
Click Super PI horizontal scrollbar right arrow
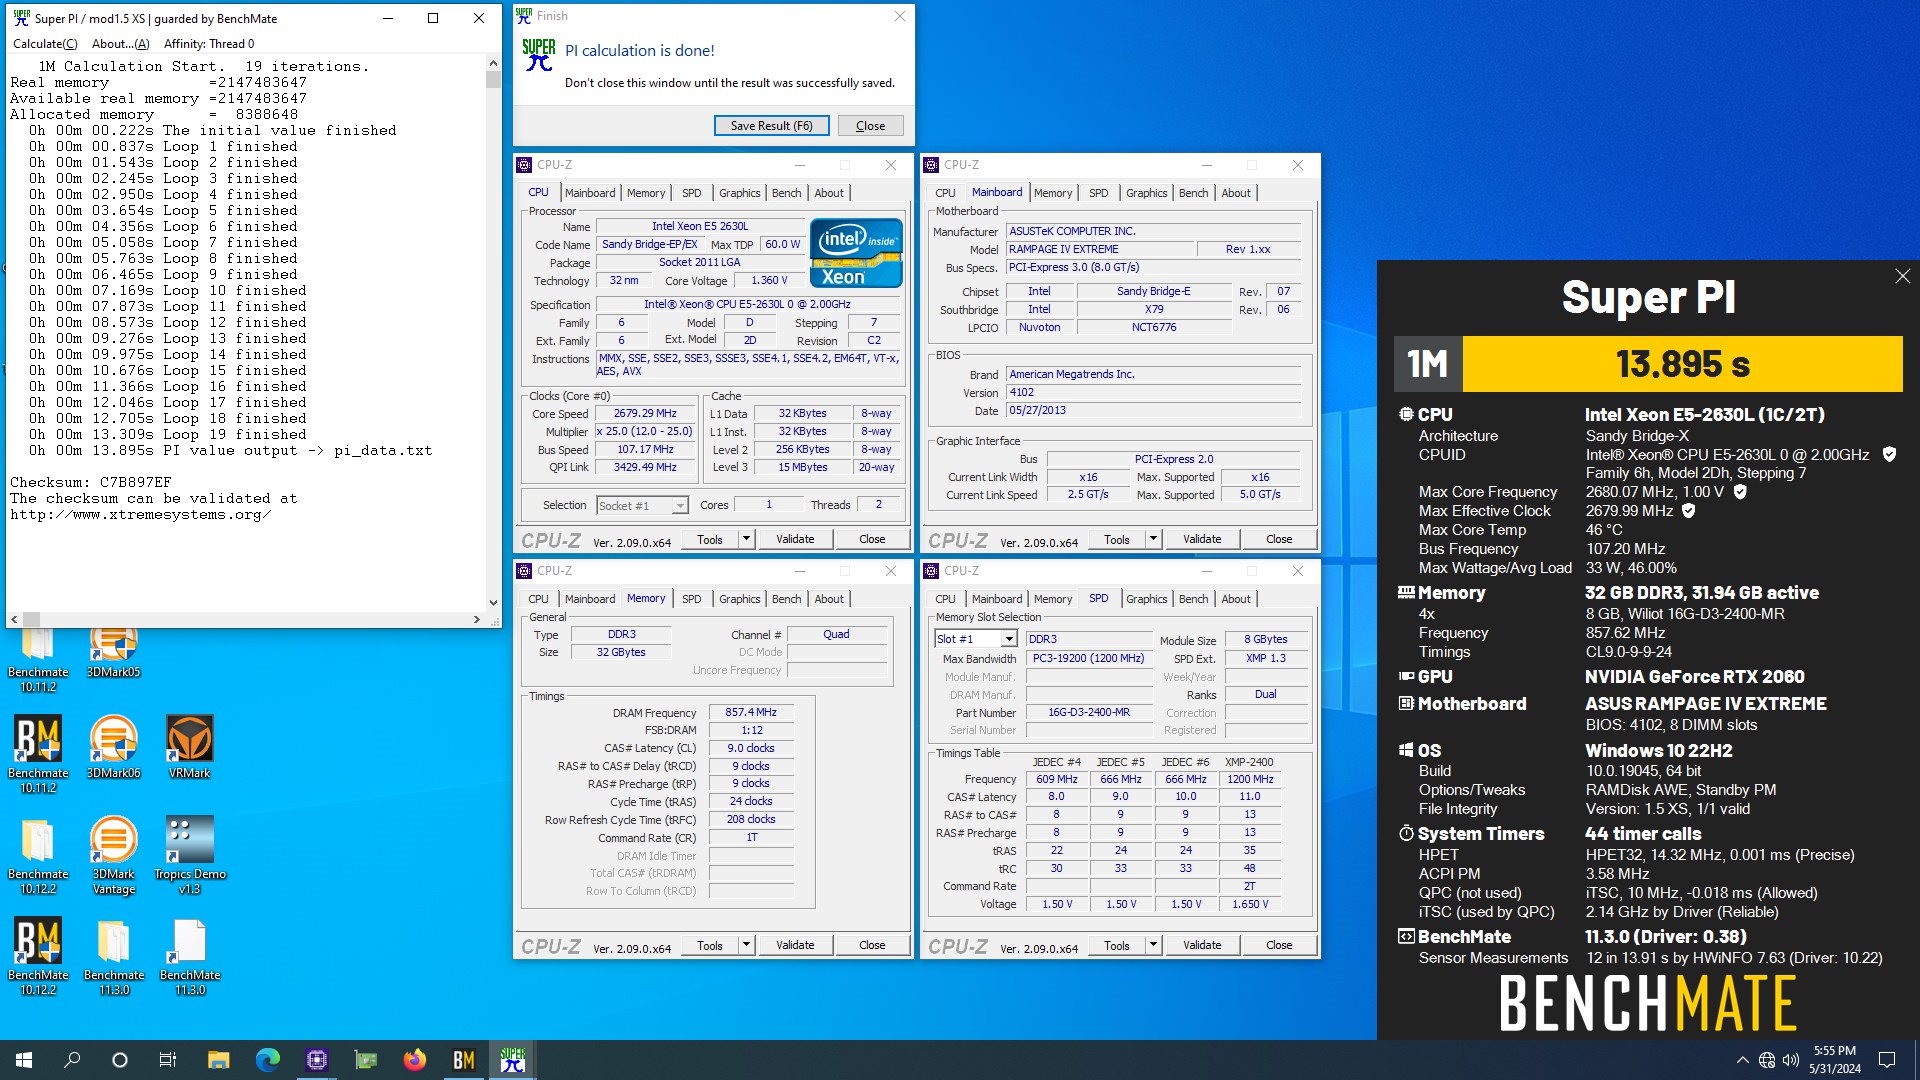pyautogui.click(x=477, y=620)
